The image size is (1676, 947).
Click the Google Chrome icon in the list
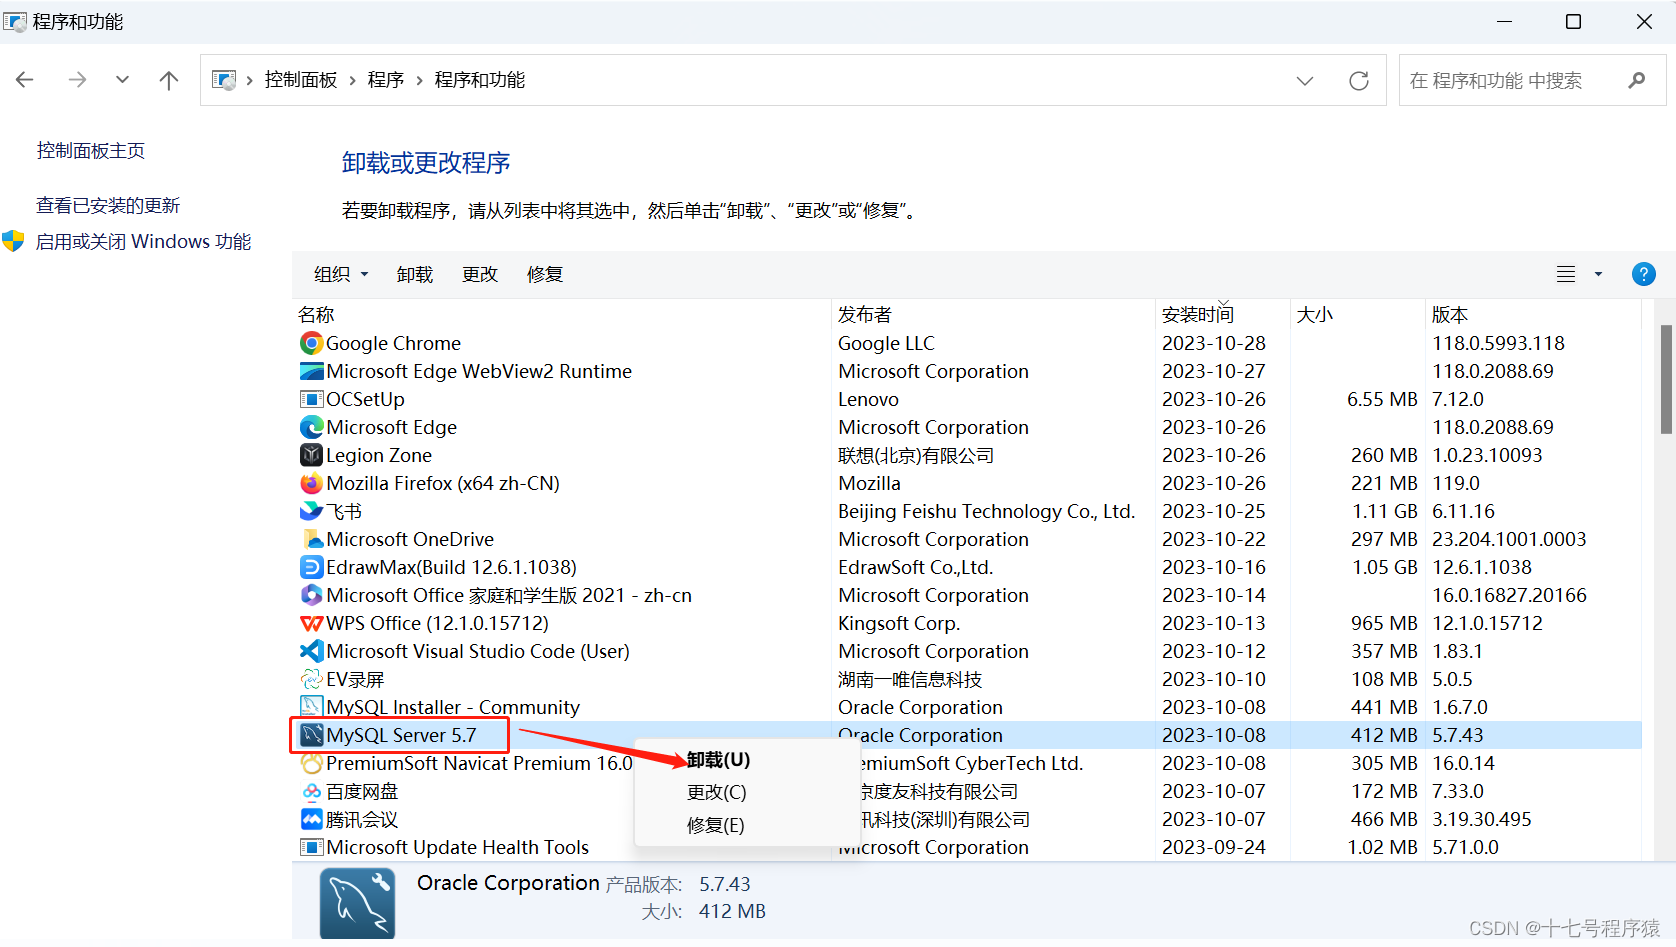coord(312,343)
